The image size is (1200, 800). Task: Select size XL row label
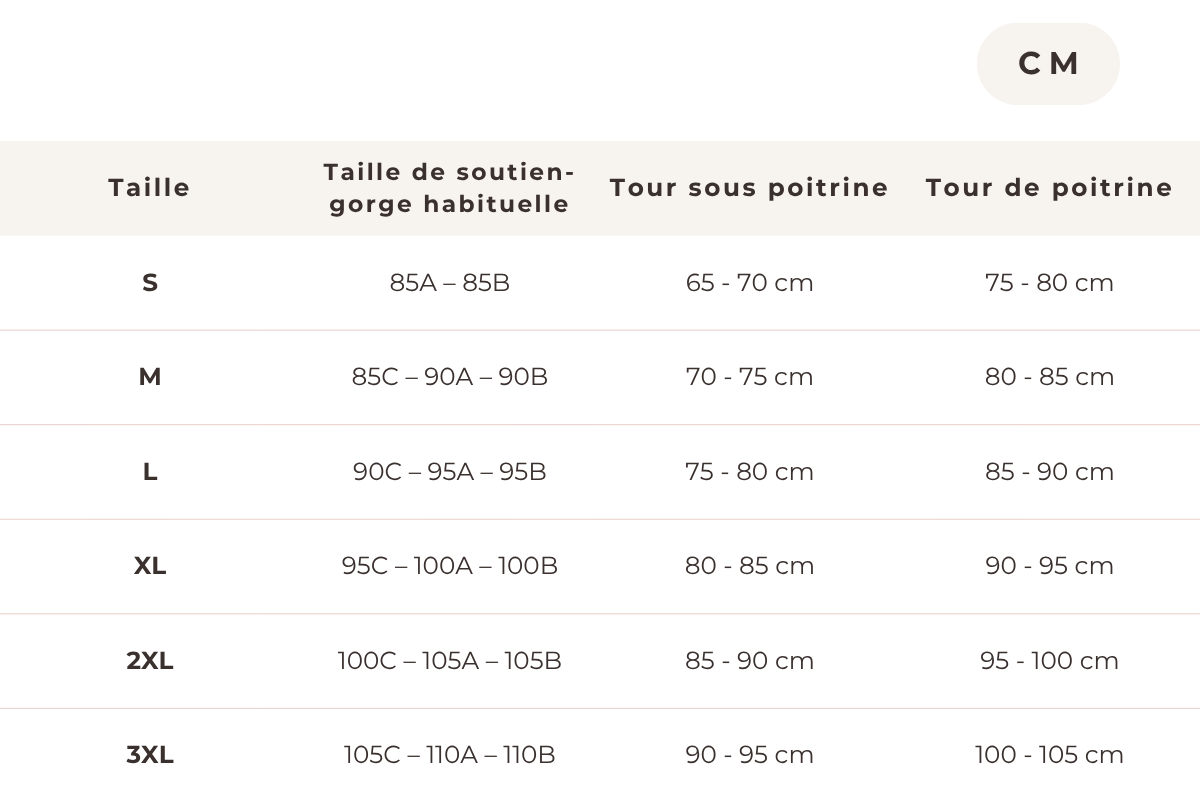150,566
